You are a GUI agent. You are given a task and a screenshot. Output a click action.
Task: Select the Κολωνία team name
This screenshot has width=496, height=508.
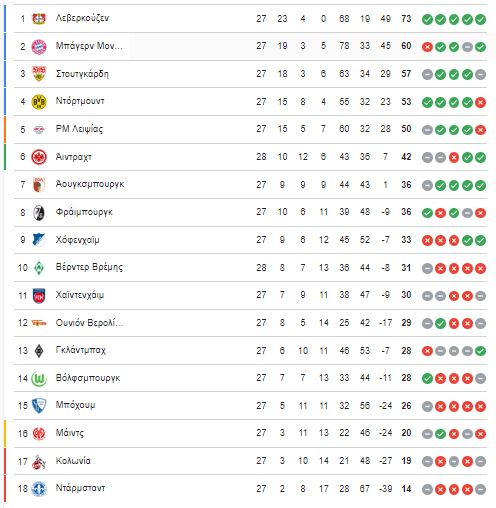click(73, 461)
